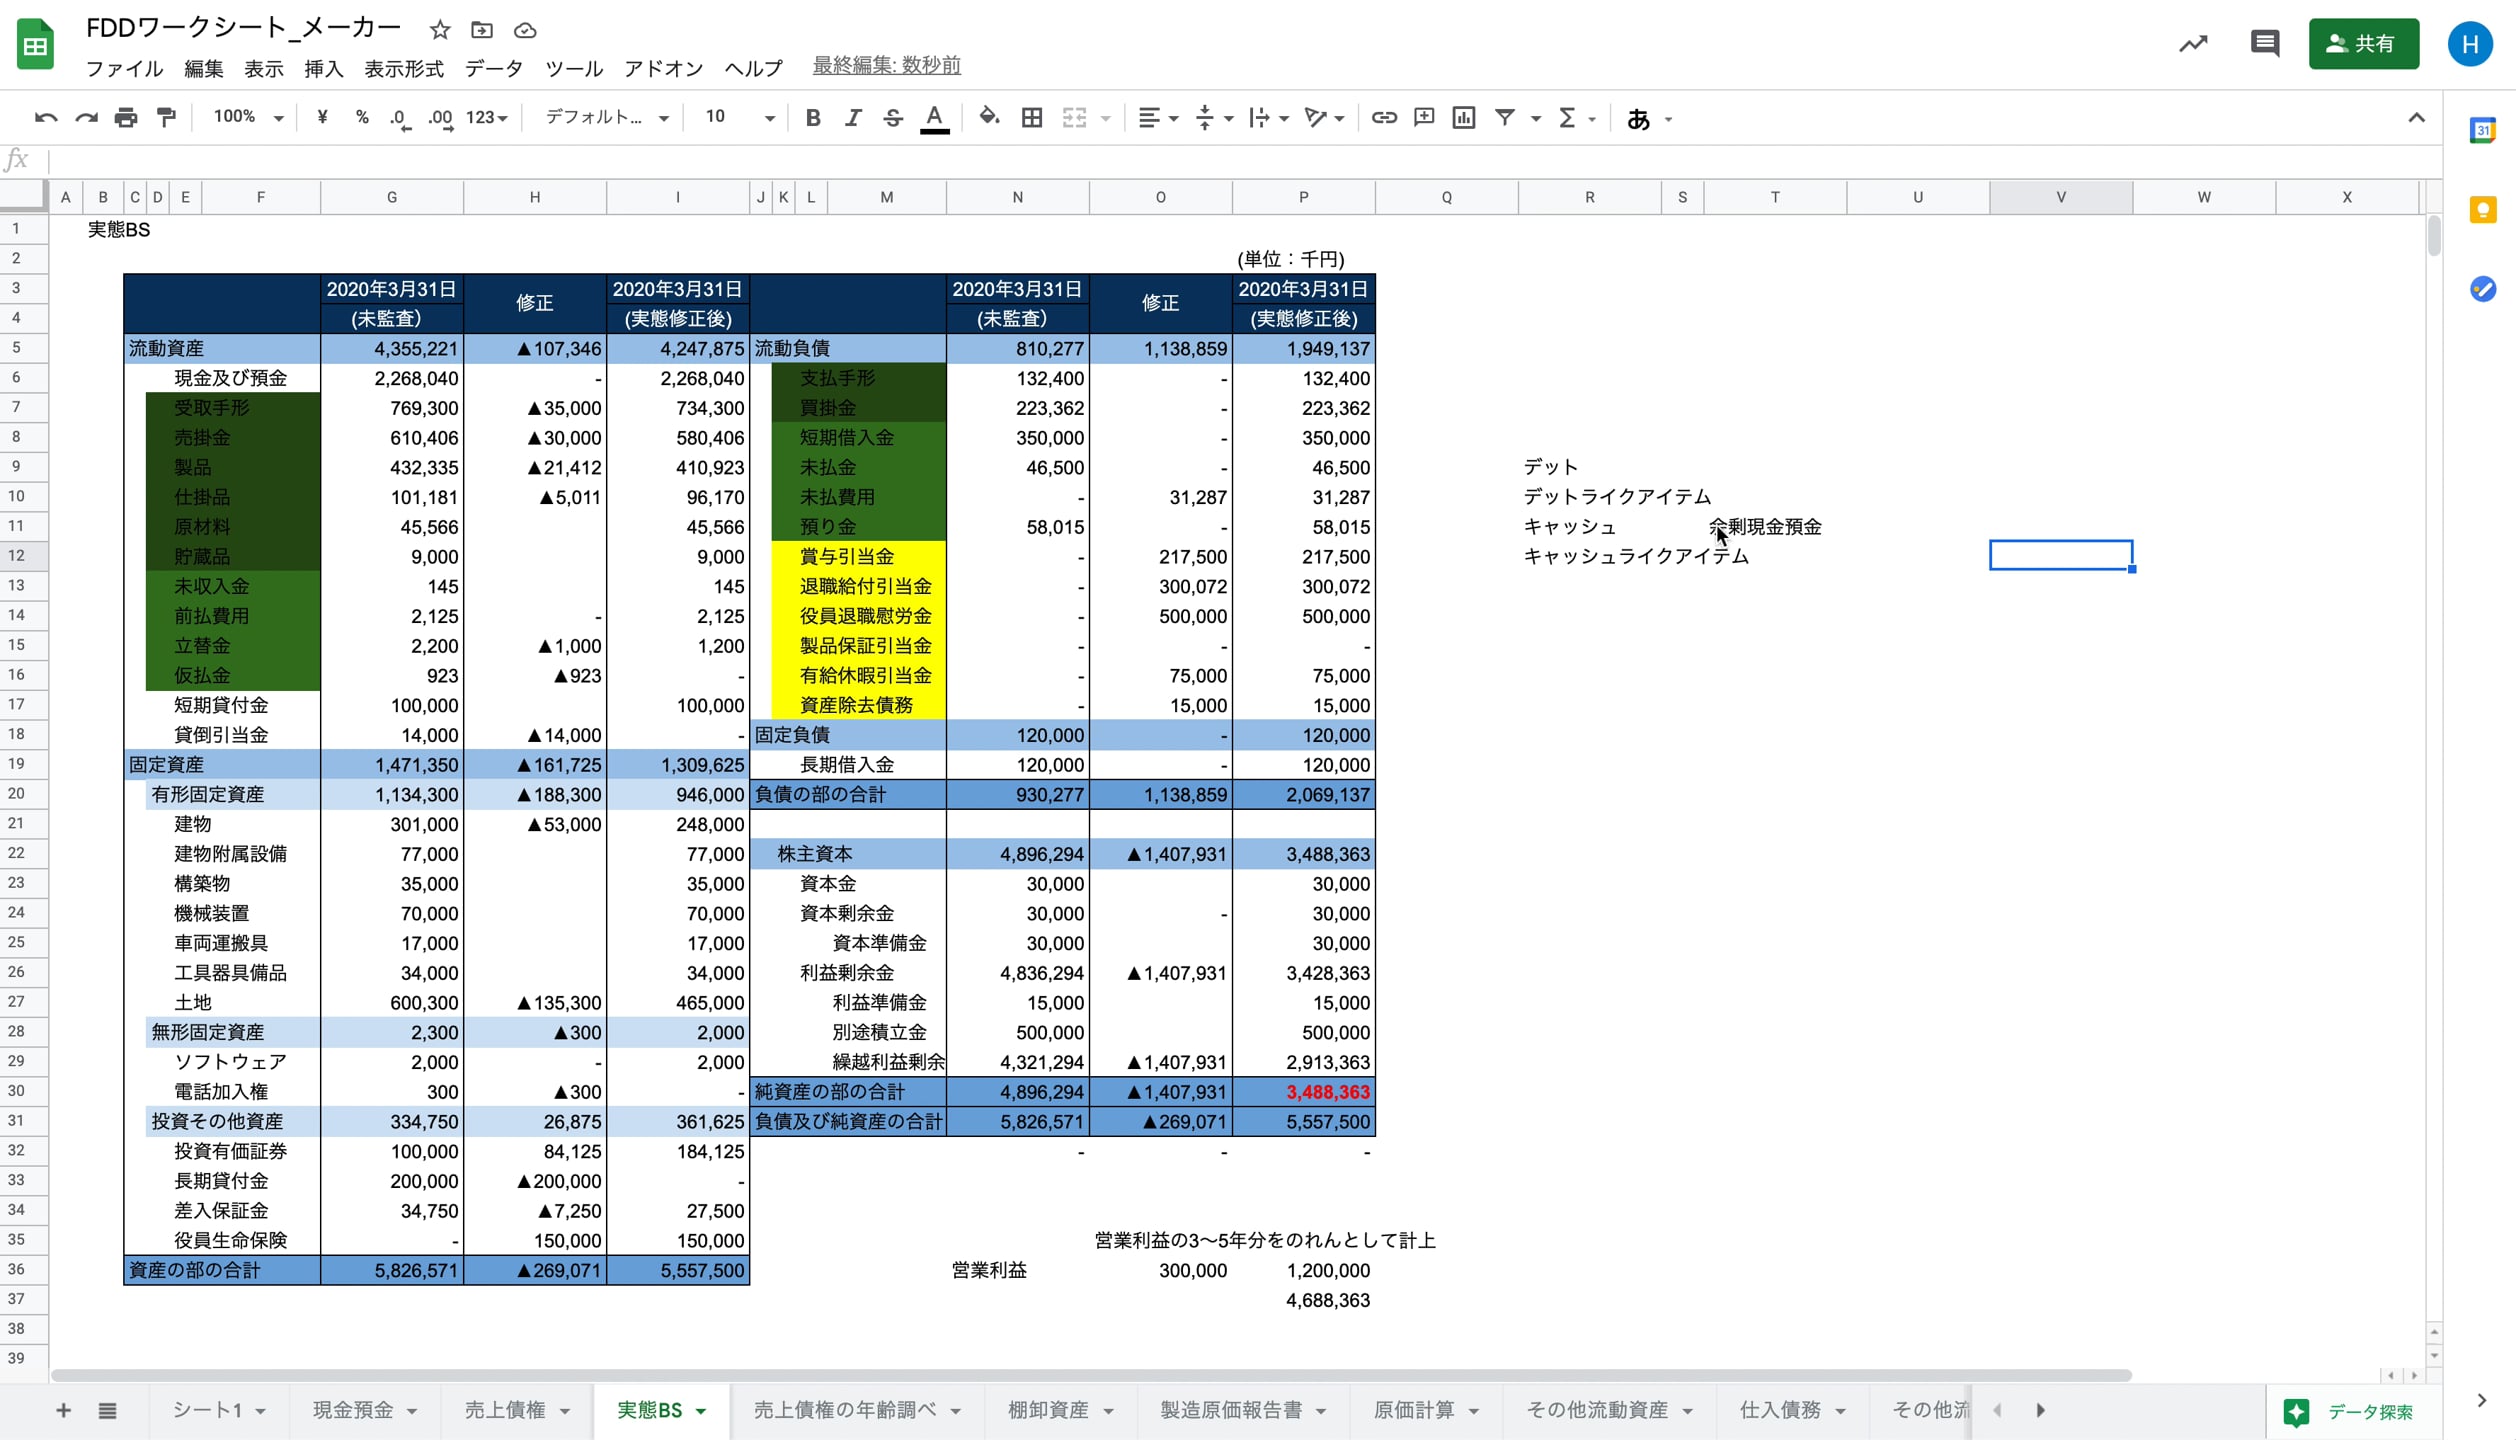
Task: Click the star to favorite document
Action: (440, 30)
